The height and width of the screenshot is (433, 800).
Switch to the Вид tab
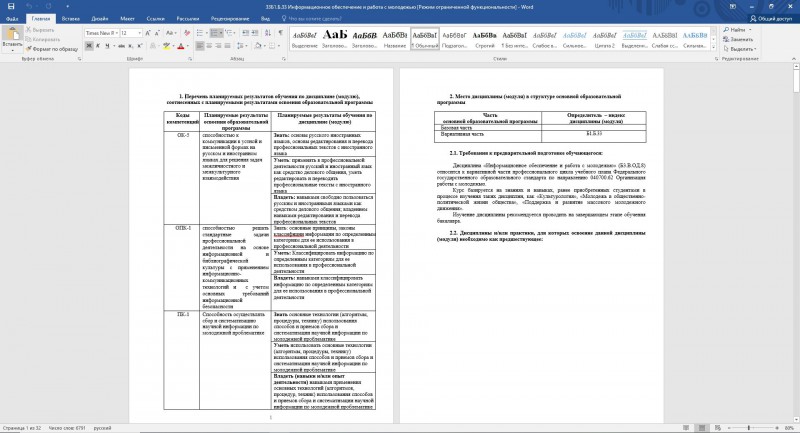(265, 19)
